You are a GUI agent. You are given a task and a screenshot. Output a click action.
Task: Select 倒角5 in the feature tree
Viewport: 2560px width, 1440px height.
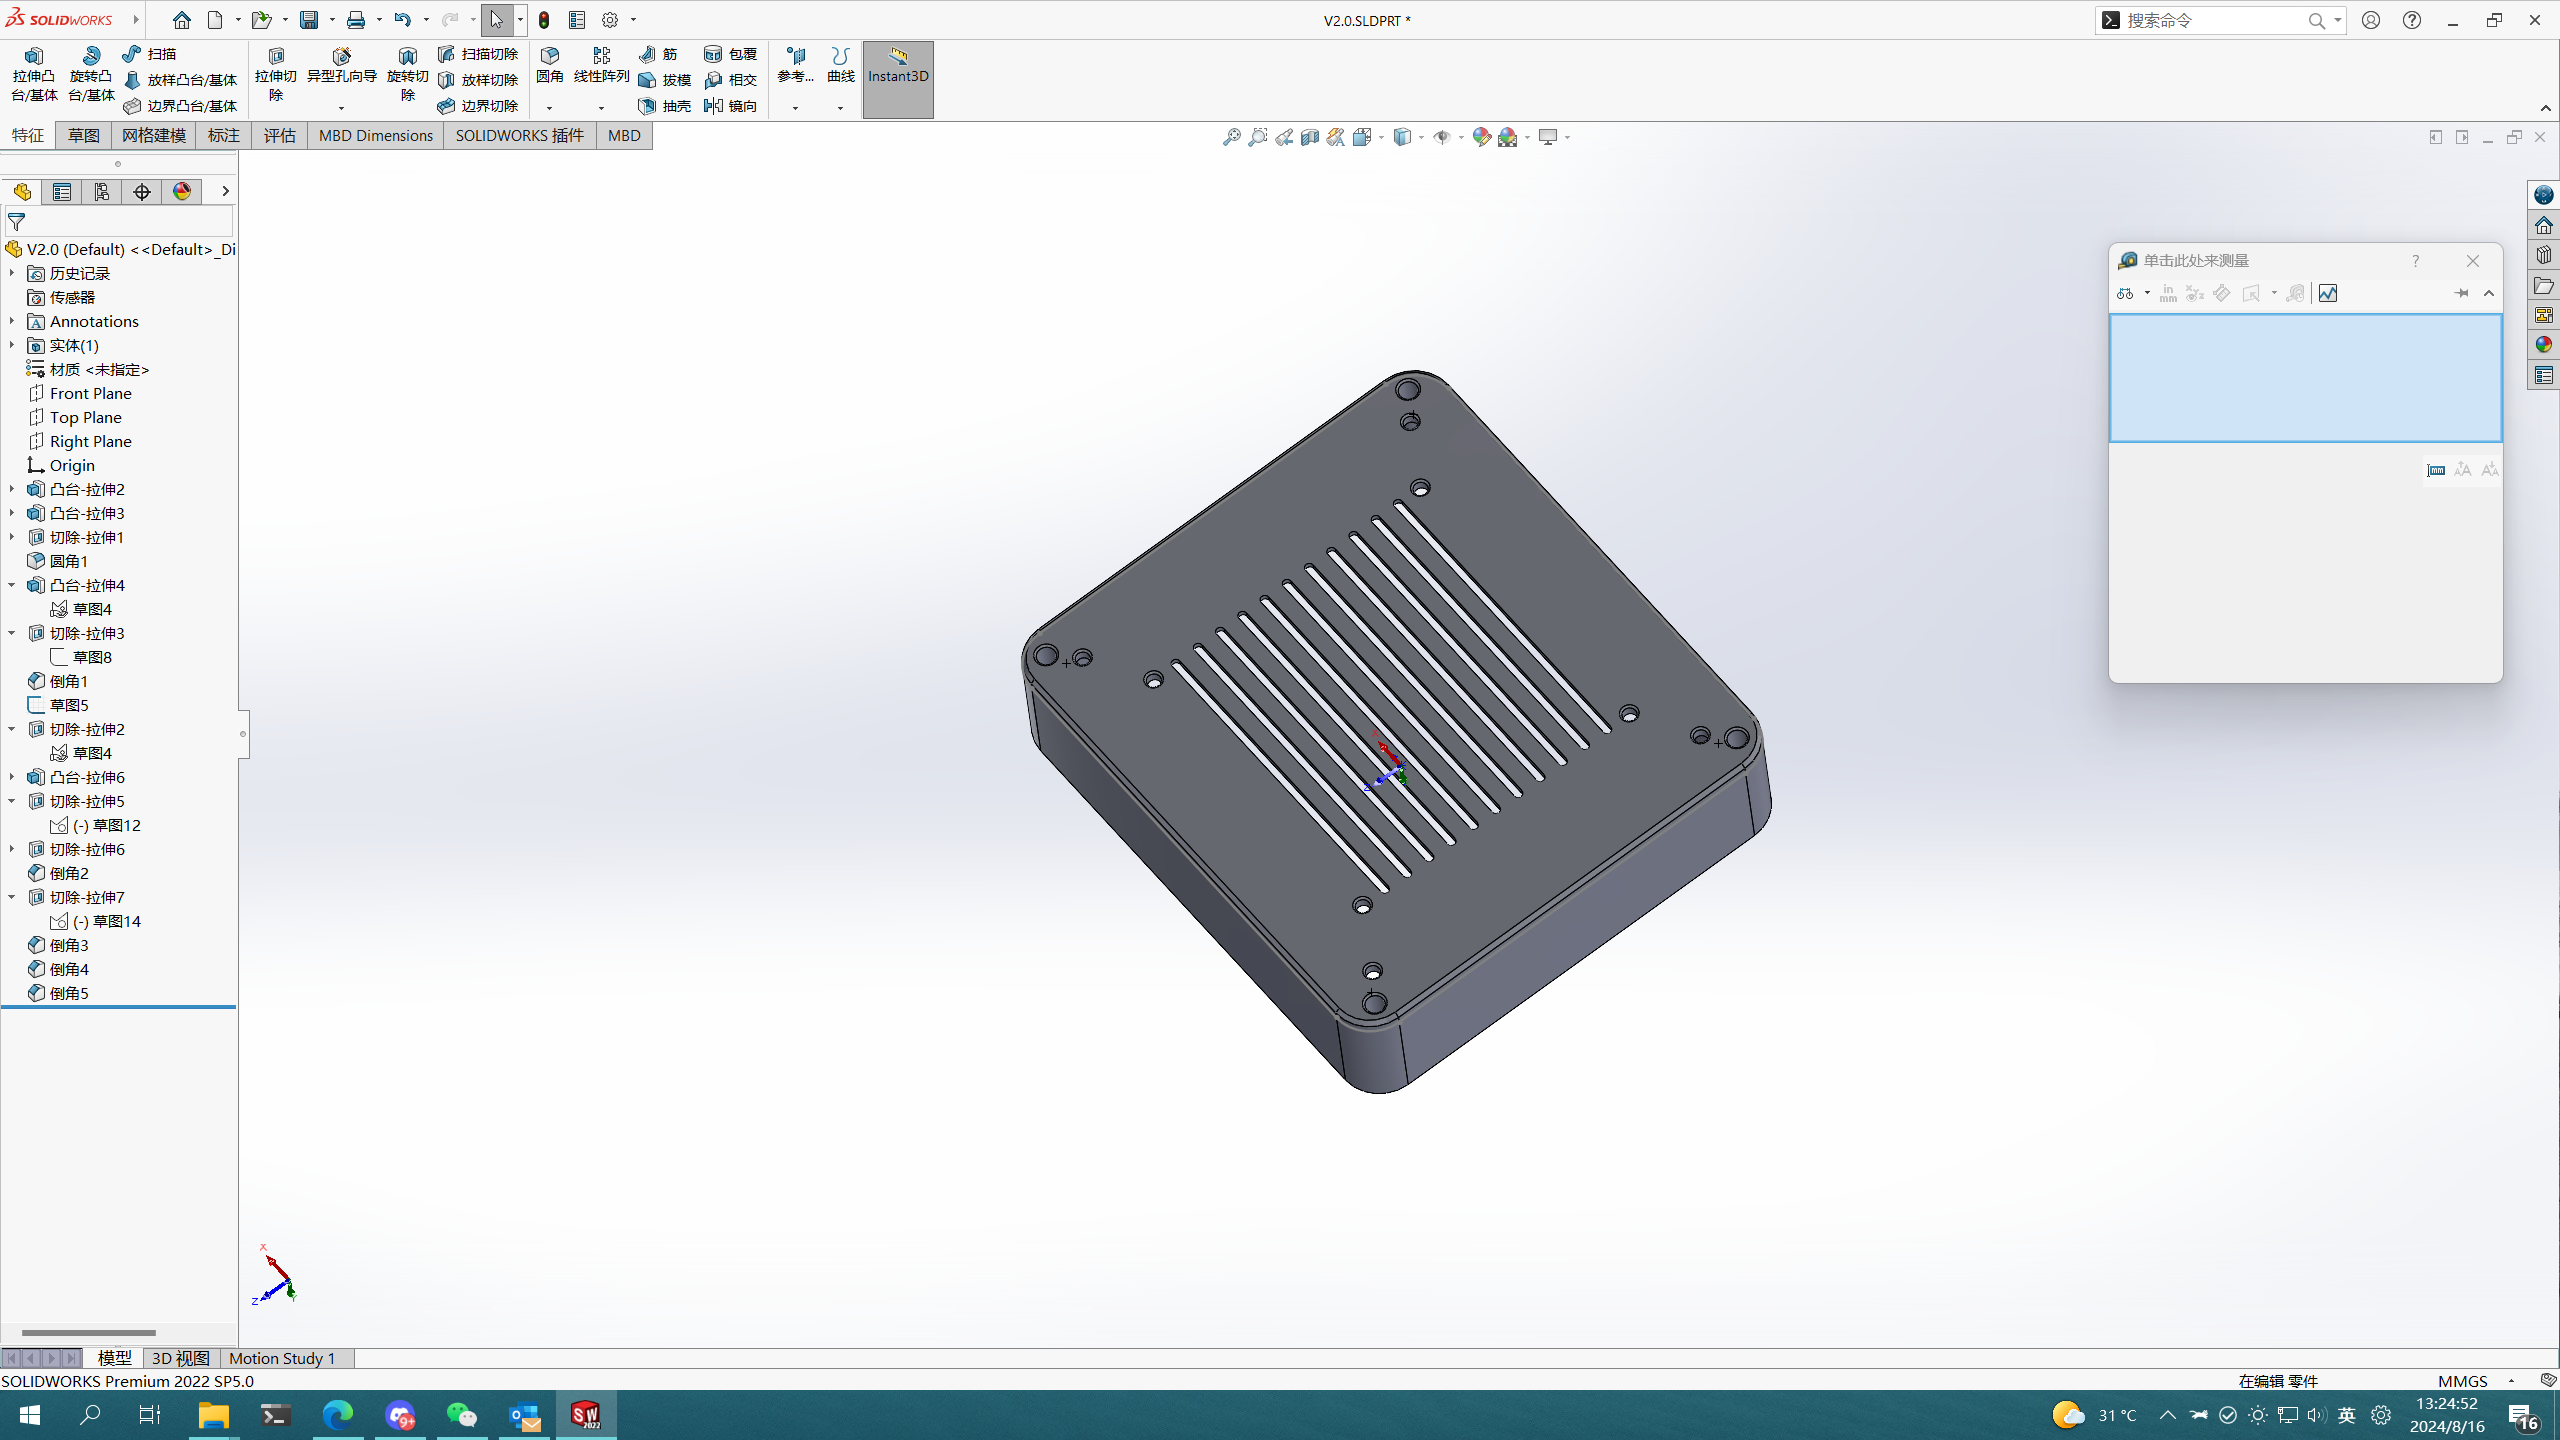point(69,993)
